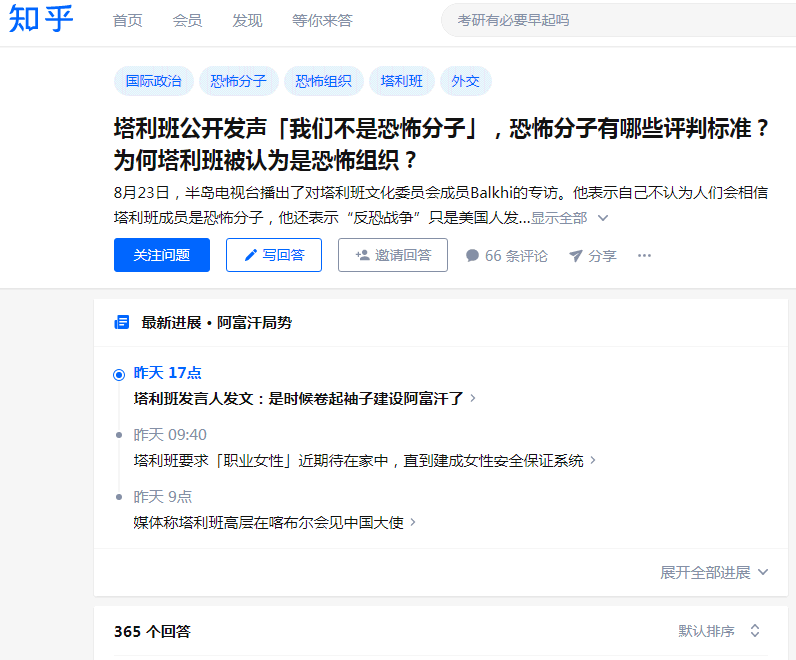Image resolution: width=796 pixels, height=660 pixels.
Task: Open the 66 条评论 comments
Action: click(x=507, y=255)
